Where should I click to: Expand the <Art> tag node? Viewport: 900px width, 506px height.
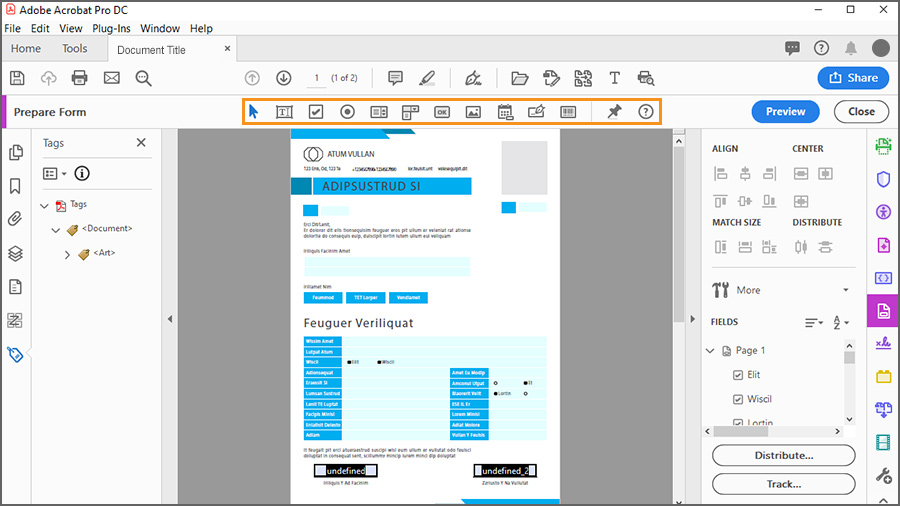(67, 254)
